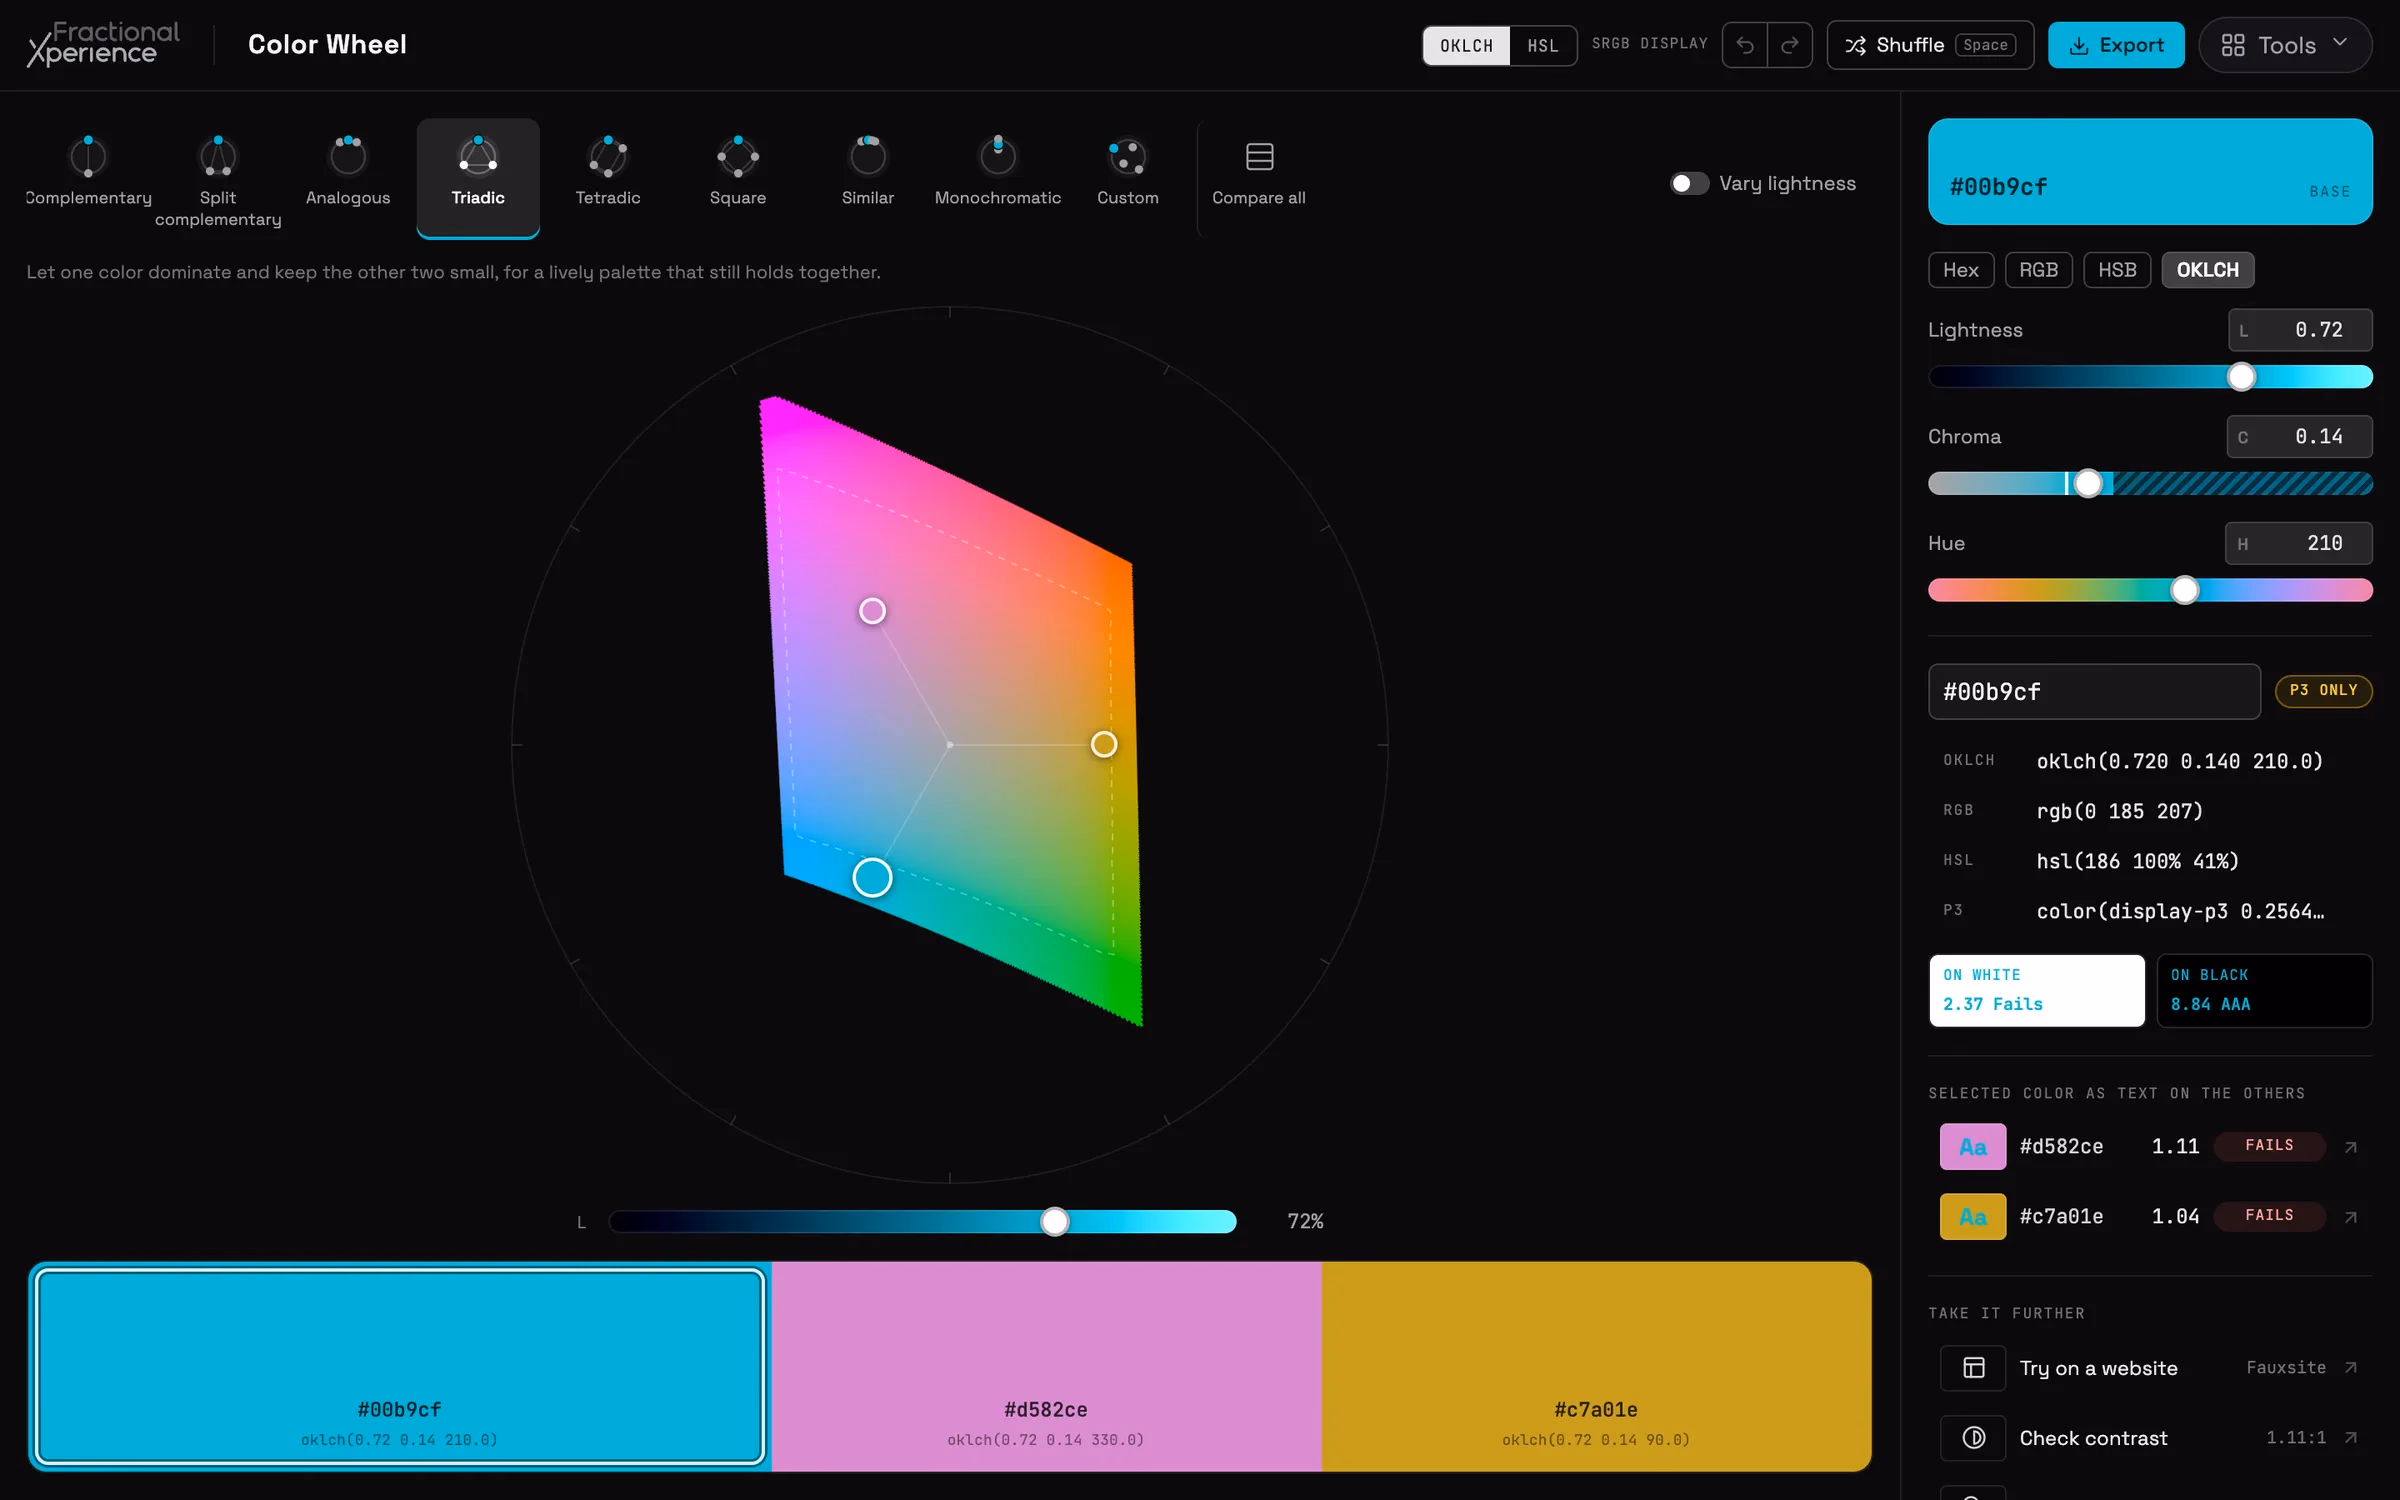Viewport: 2400px width, 1500px height.
Task: Select the #d582ce pink palette swatch
Action: tap(1046, 1367)
